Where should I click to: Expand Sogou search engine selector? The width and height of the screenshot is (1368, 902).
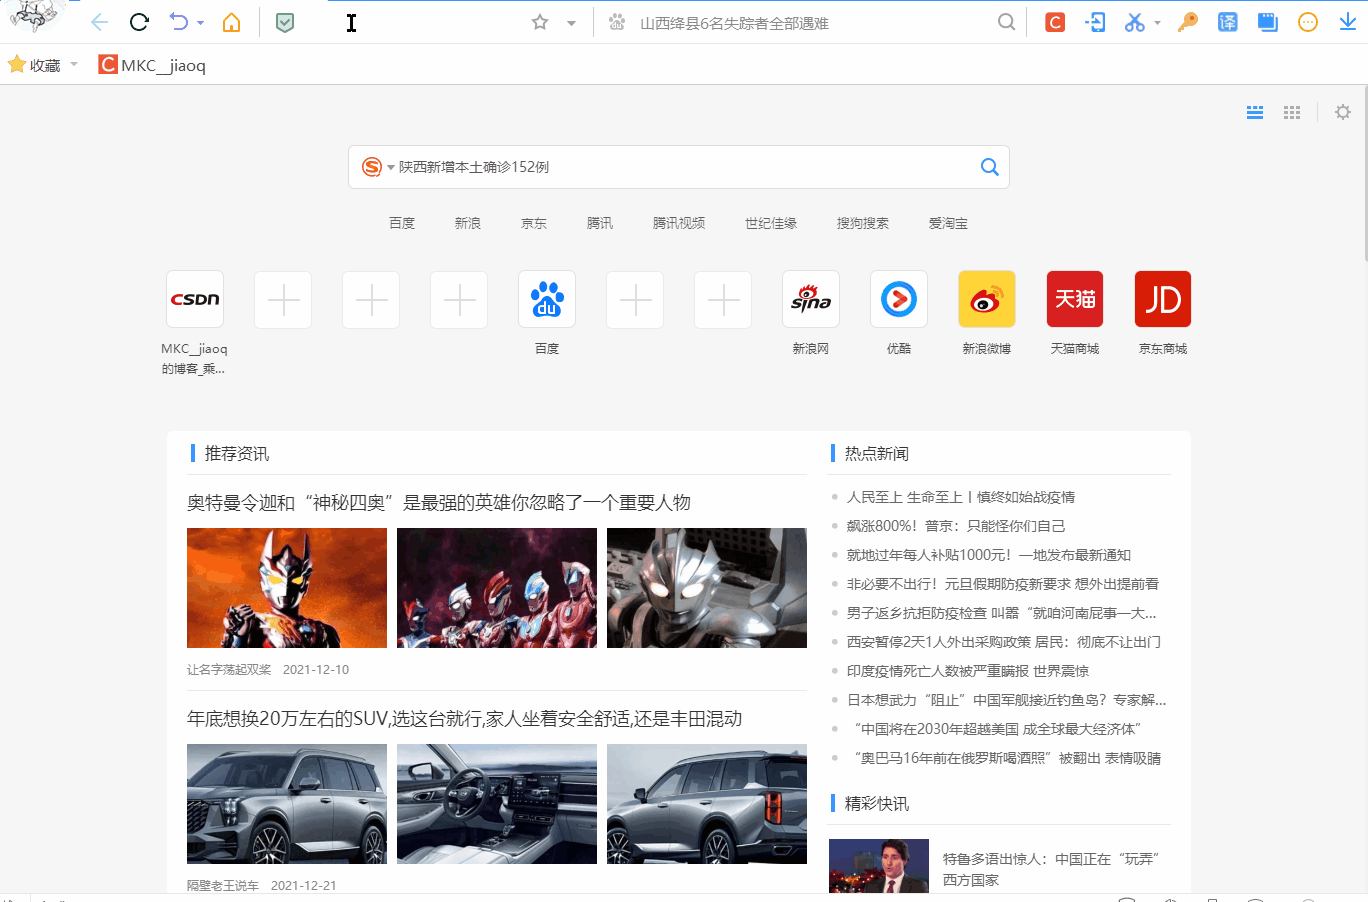377,167
